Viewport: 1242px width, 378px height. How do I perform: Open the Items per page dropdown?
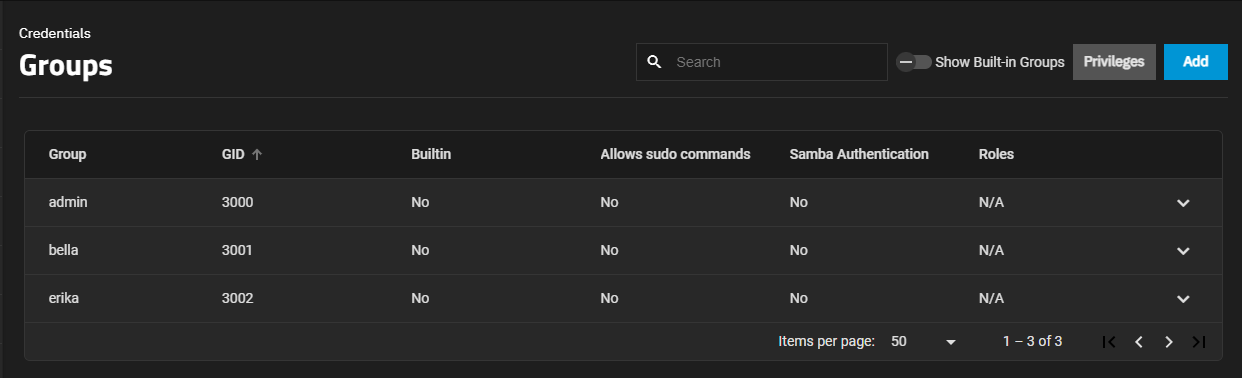click(924, 342)
